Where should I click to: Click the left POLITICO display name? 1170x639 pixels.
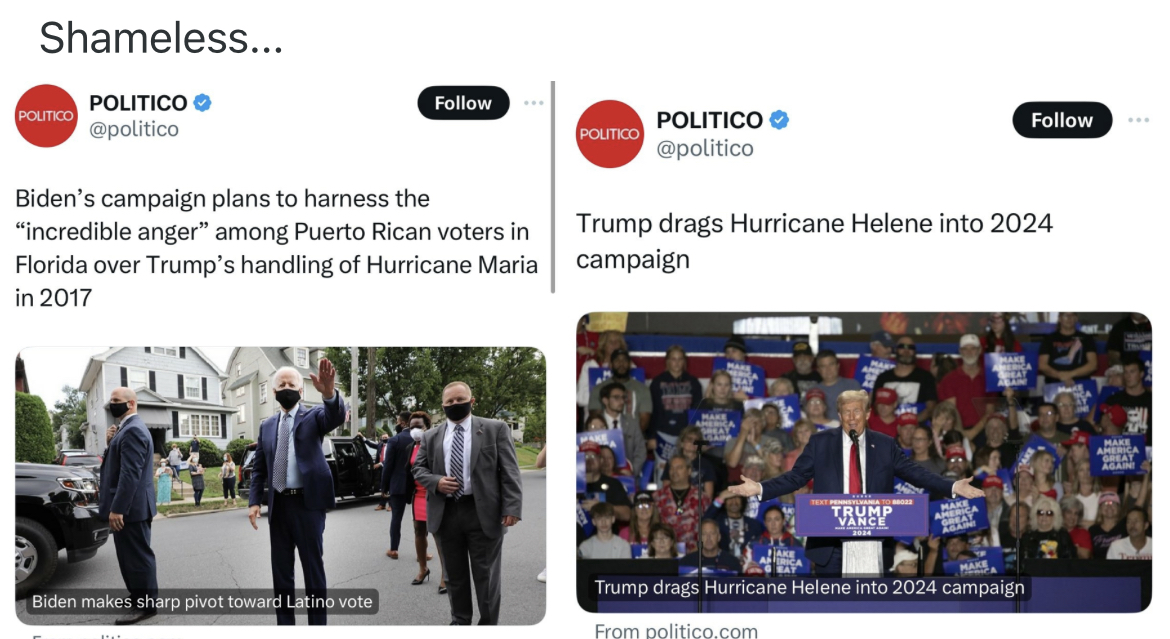(138, 102)
